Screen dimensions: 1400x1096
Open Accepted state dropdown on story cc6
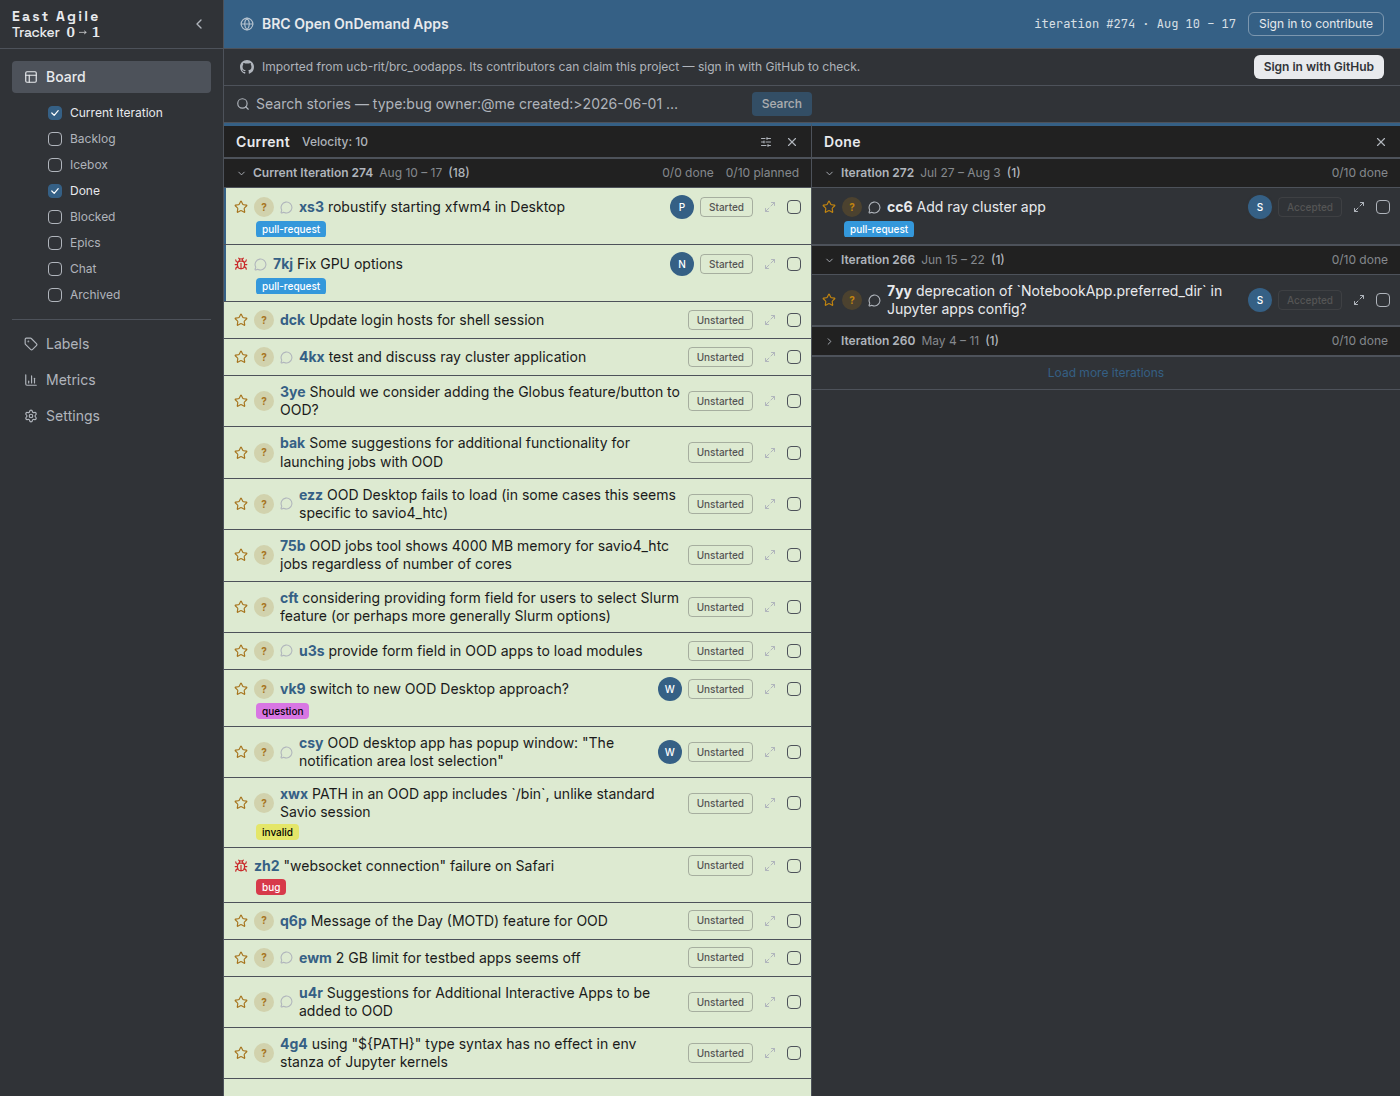pos(1310,207)
